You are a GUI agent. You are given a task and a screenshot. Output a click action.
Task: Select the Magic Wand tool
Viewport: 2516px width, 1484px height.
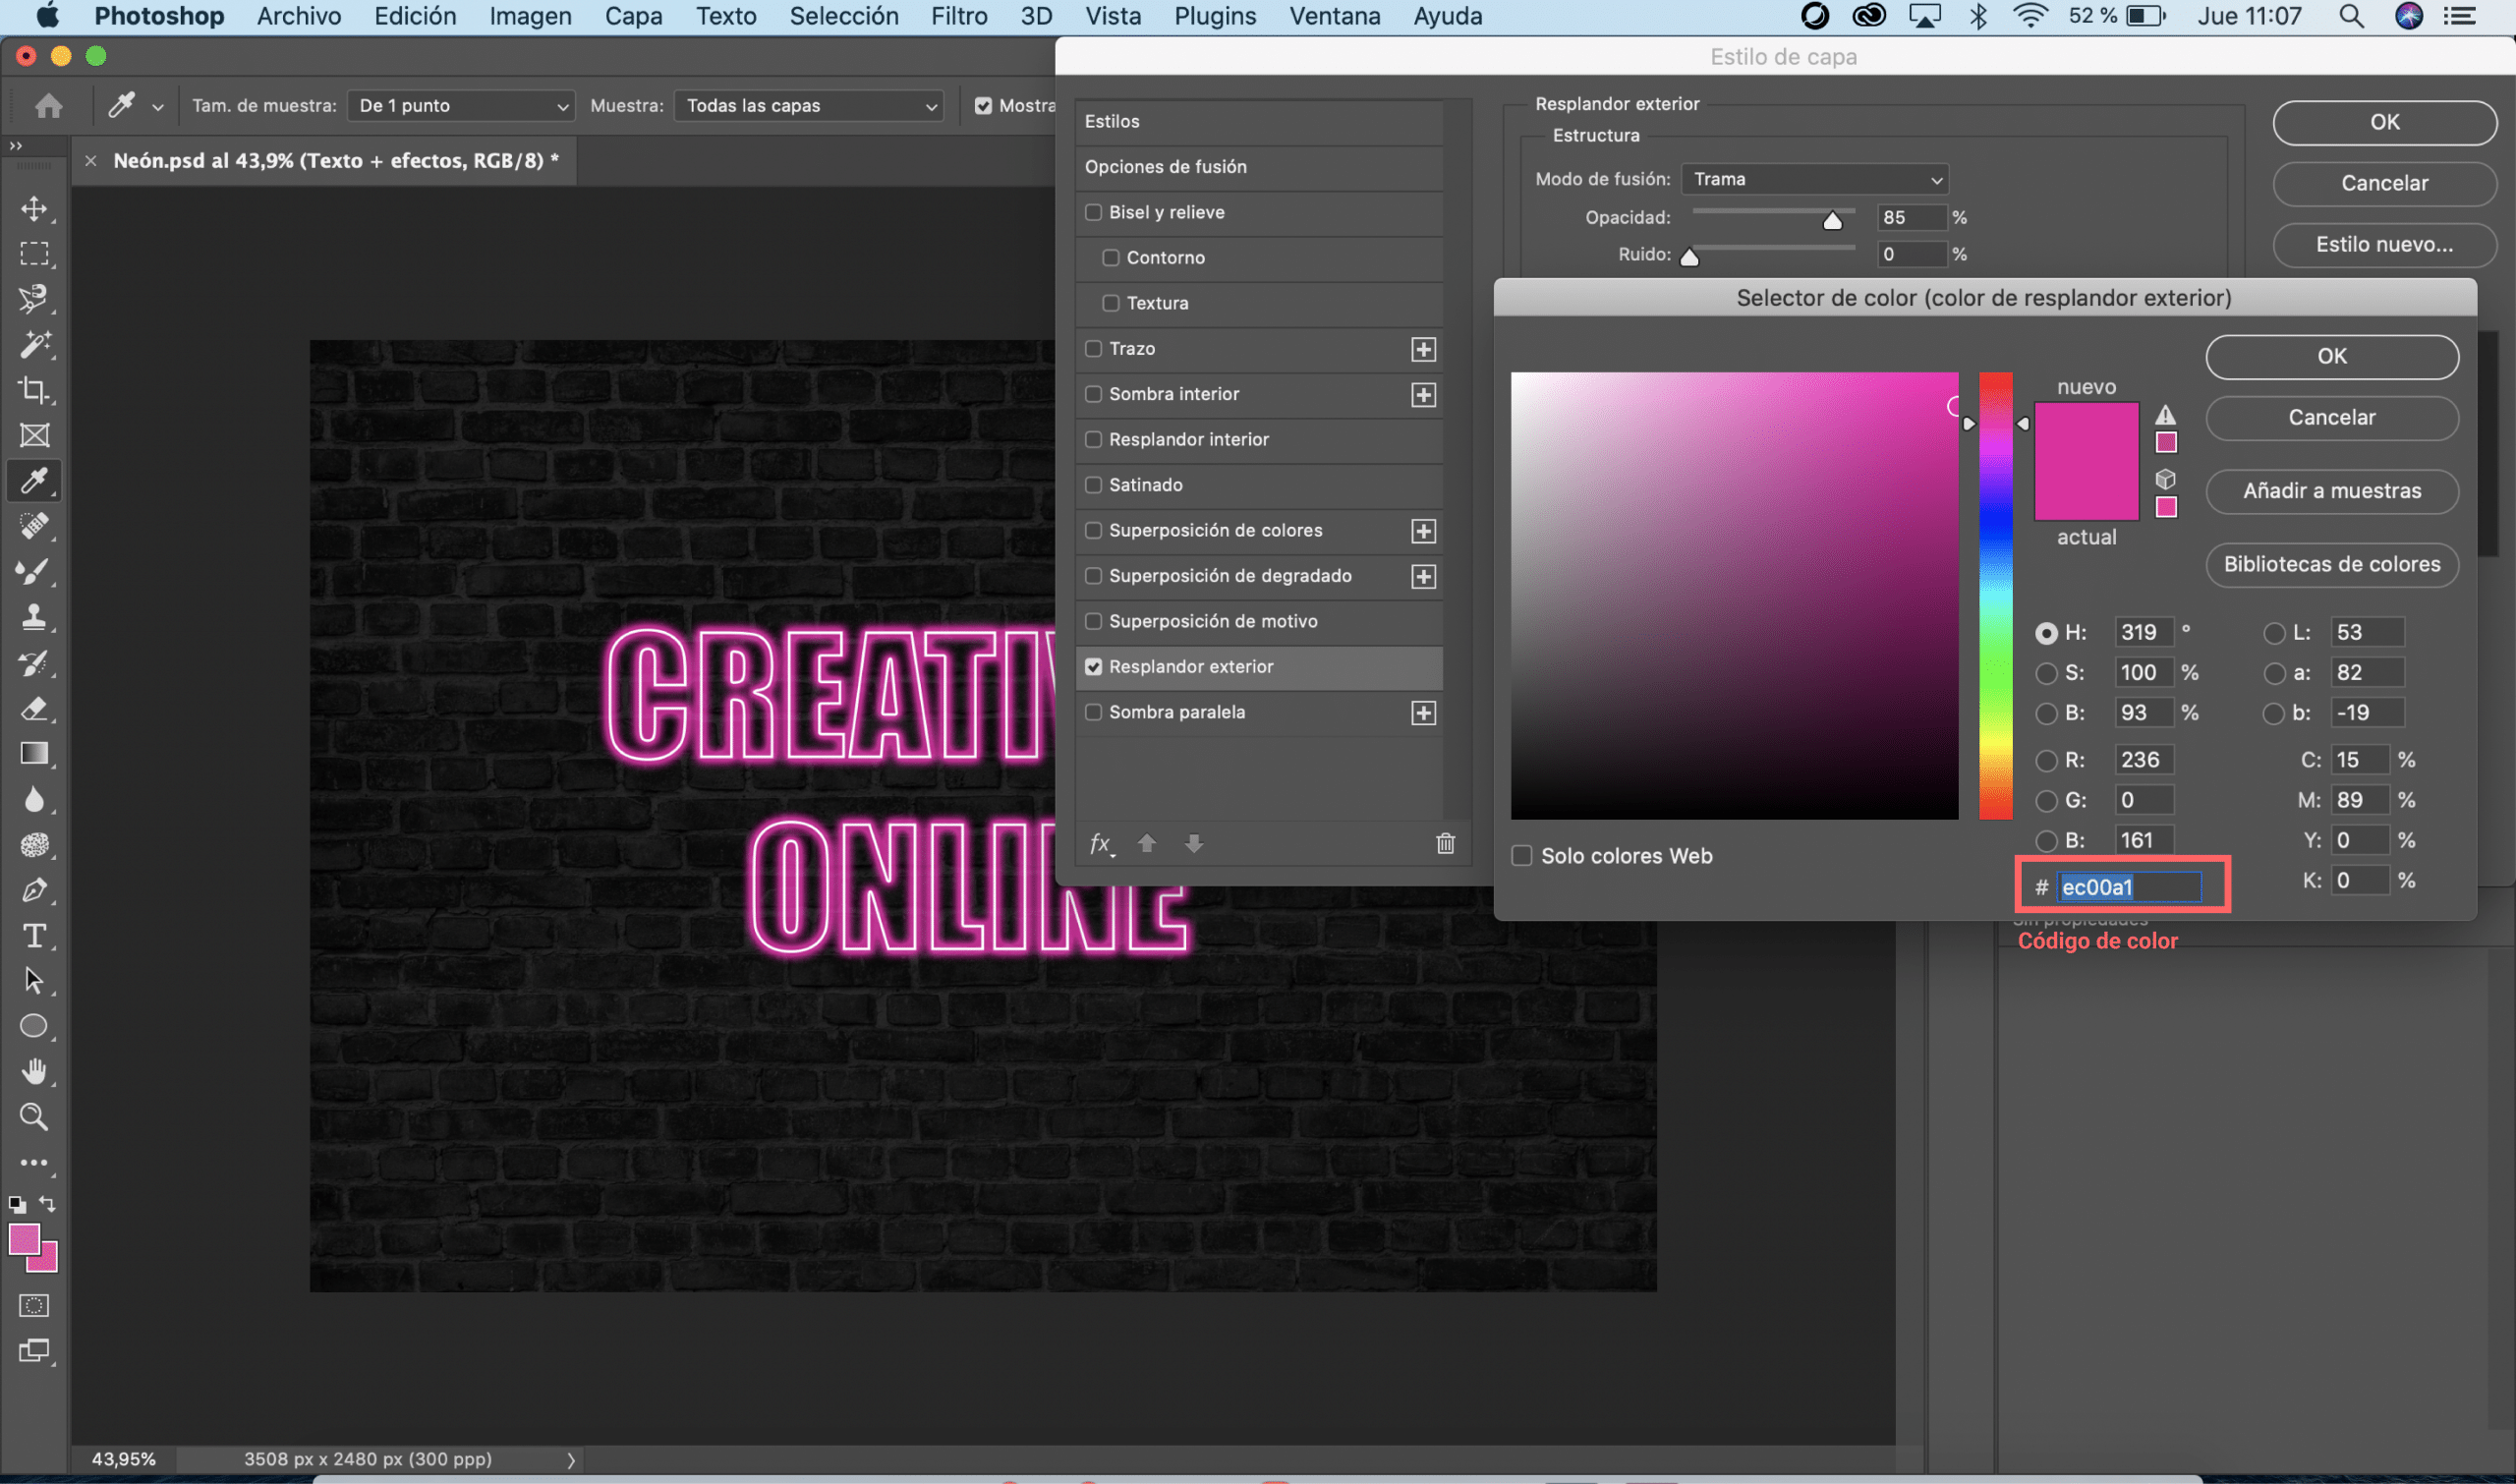point(34,344)
